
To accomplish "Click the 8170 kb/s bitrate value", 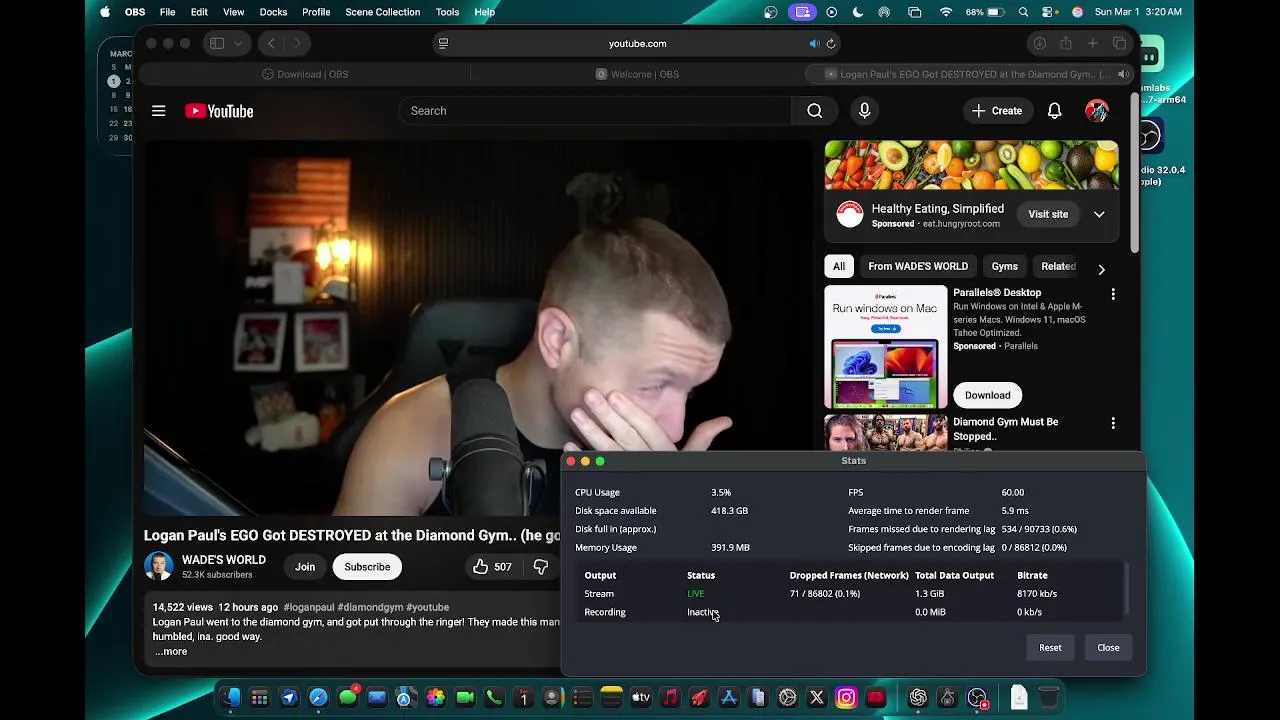I will coord(1037,594).
